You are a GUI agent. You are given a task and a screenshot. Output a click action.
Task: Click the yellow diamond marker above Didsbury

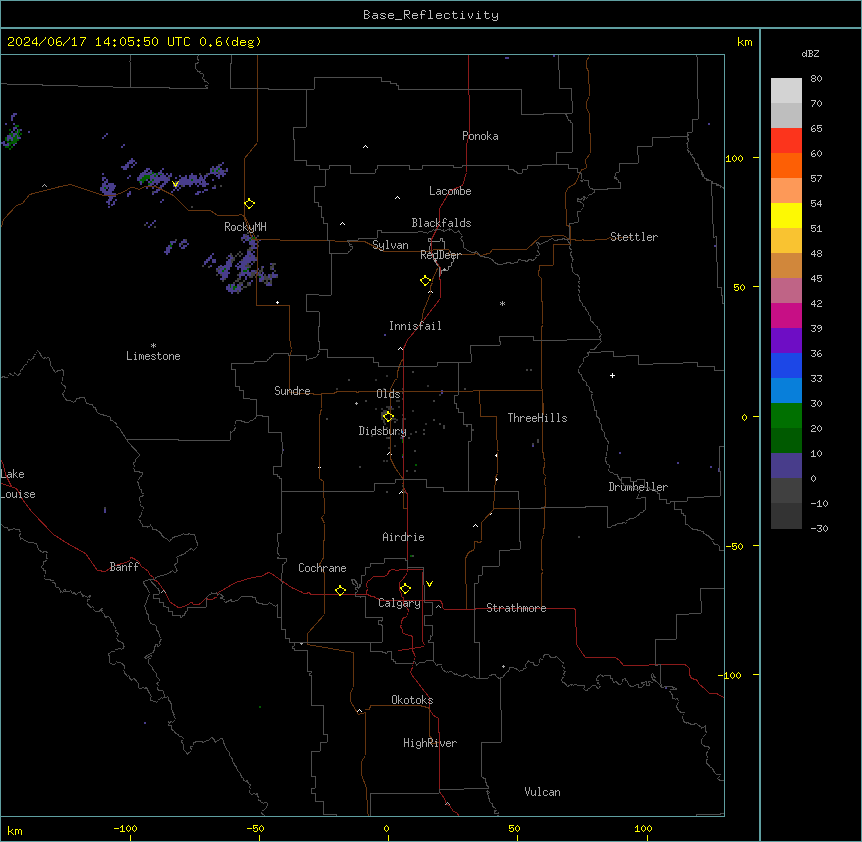(388, 417)
